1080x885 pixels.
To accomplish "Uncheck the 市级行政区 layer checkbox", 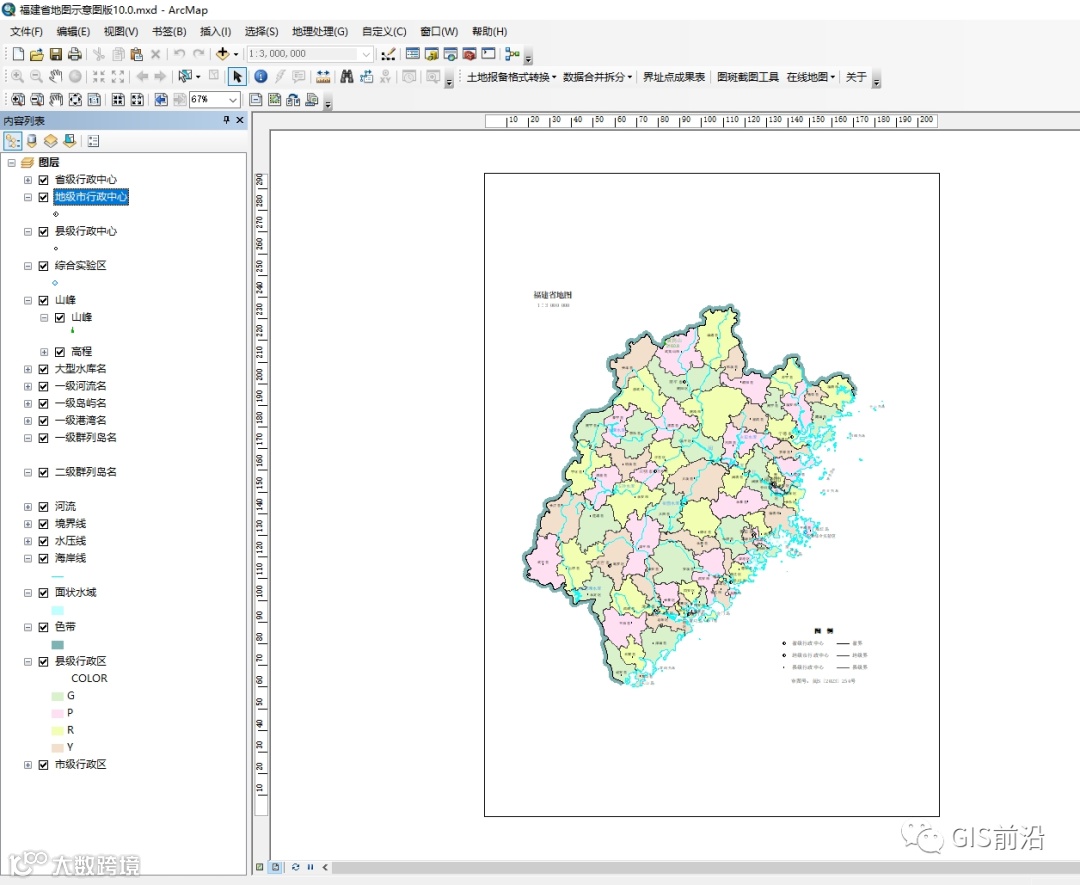I will [43, 765].
